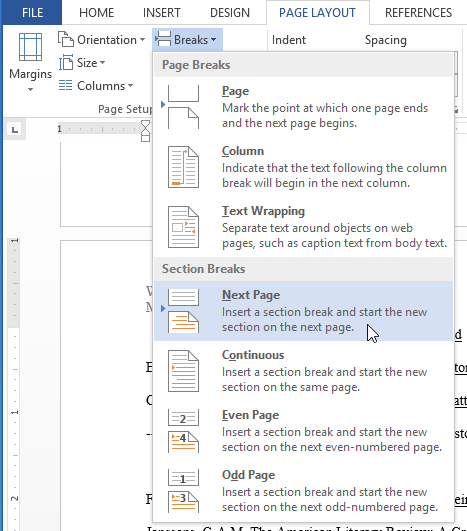Image resolution: width=467 pixels, height=531 pixels.
Task: Expand the Margins dropdown arrow
Action: click(30, 89)
